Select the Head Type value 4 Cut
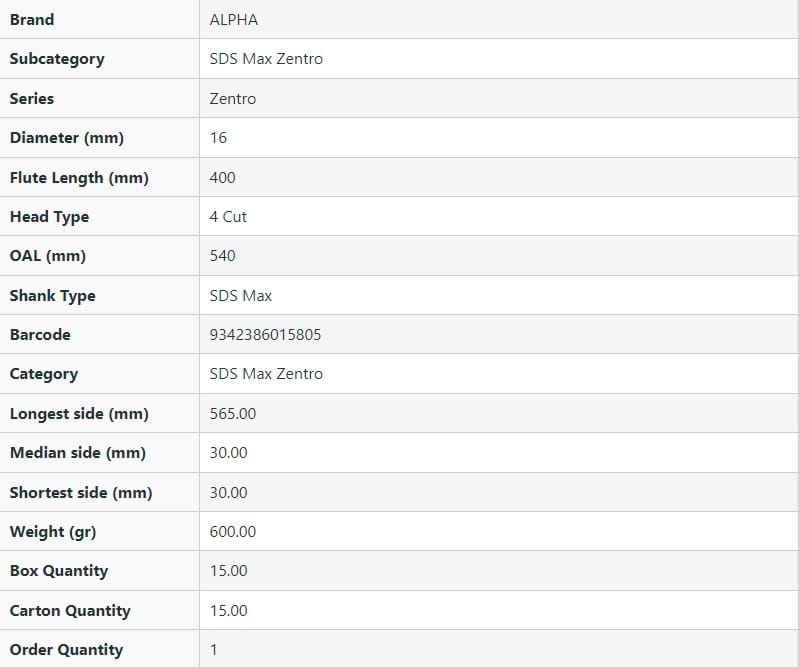The image size is (799, 667). click(x=228, y=216)
